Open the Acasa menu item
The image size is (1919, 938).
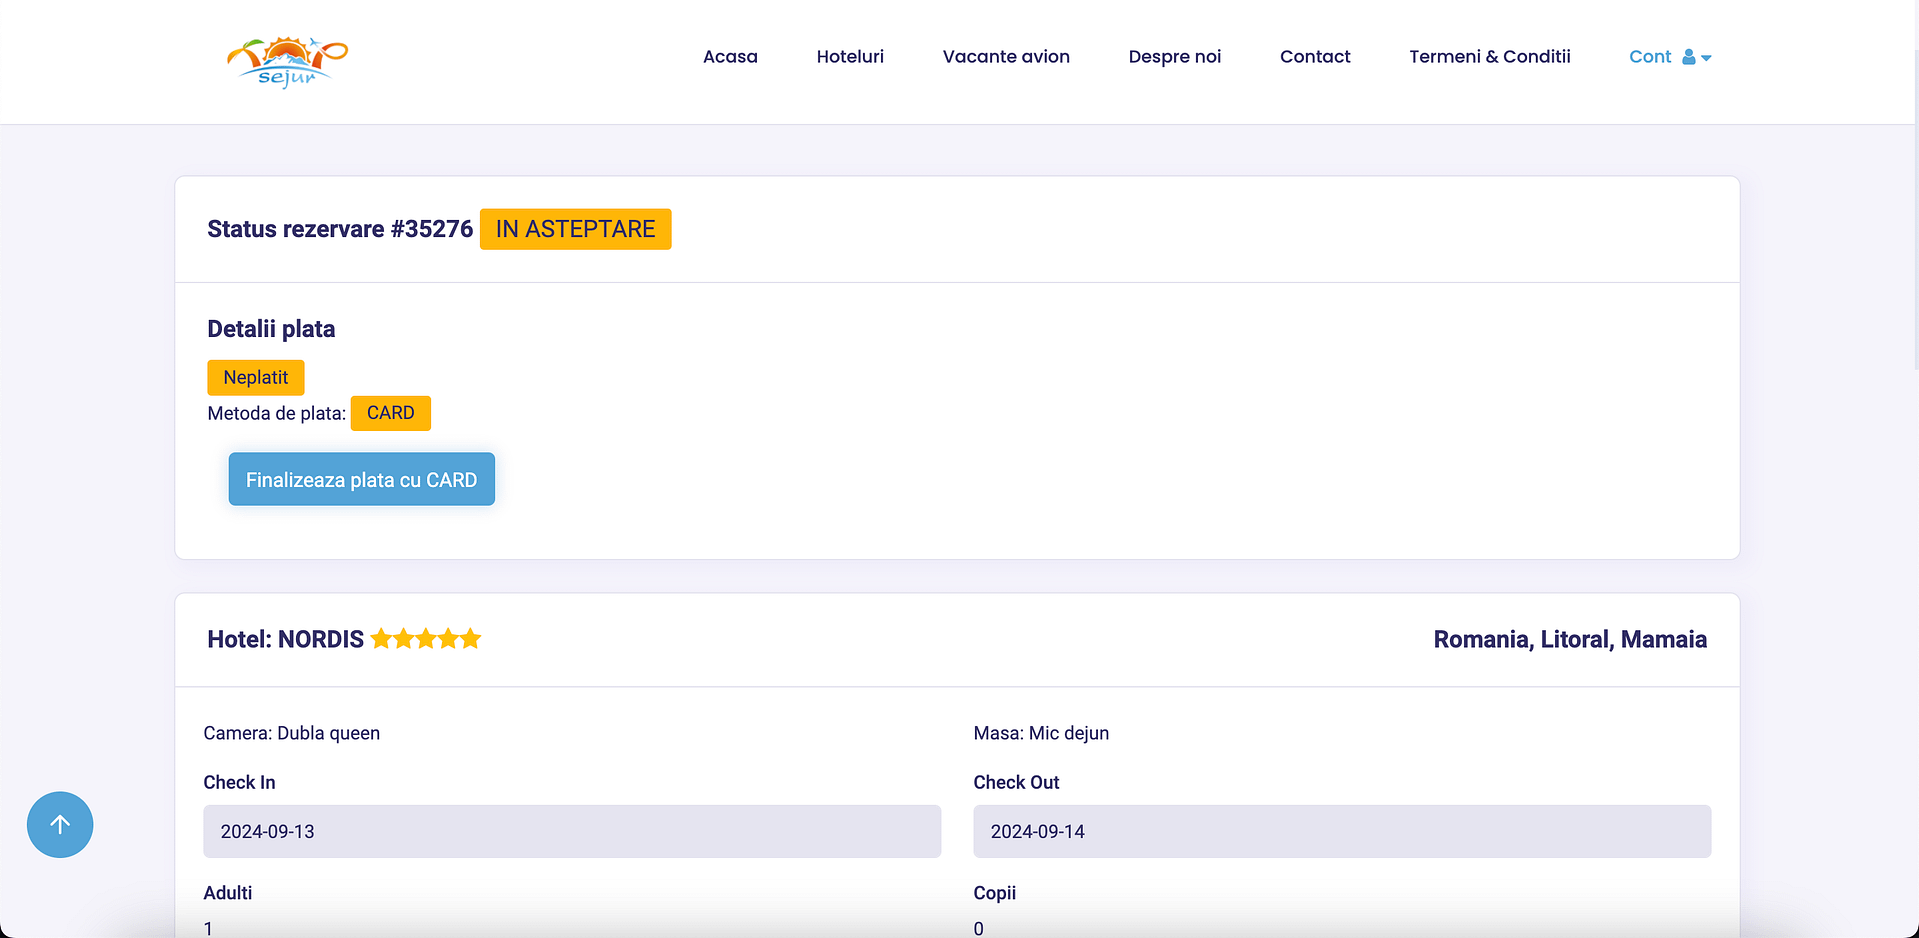pos(730,57)
